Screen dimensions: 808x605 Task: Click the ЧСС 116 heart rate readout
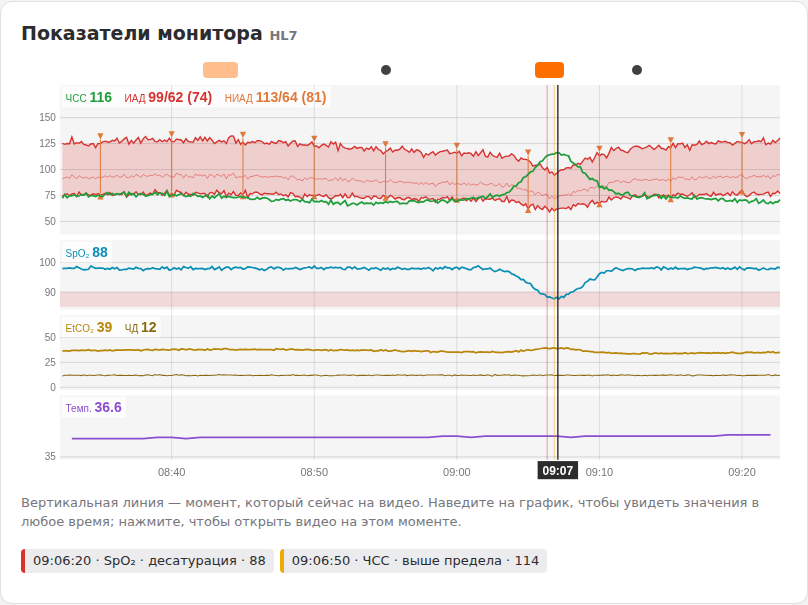coord(89,97)
